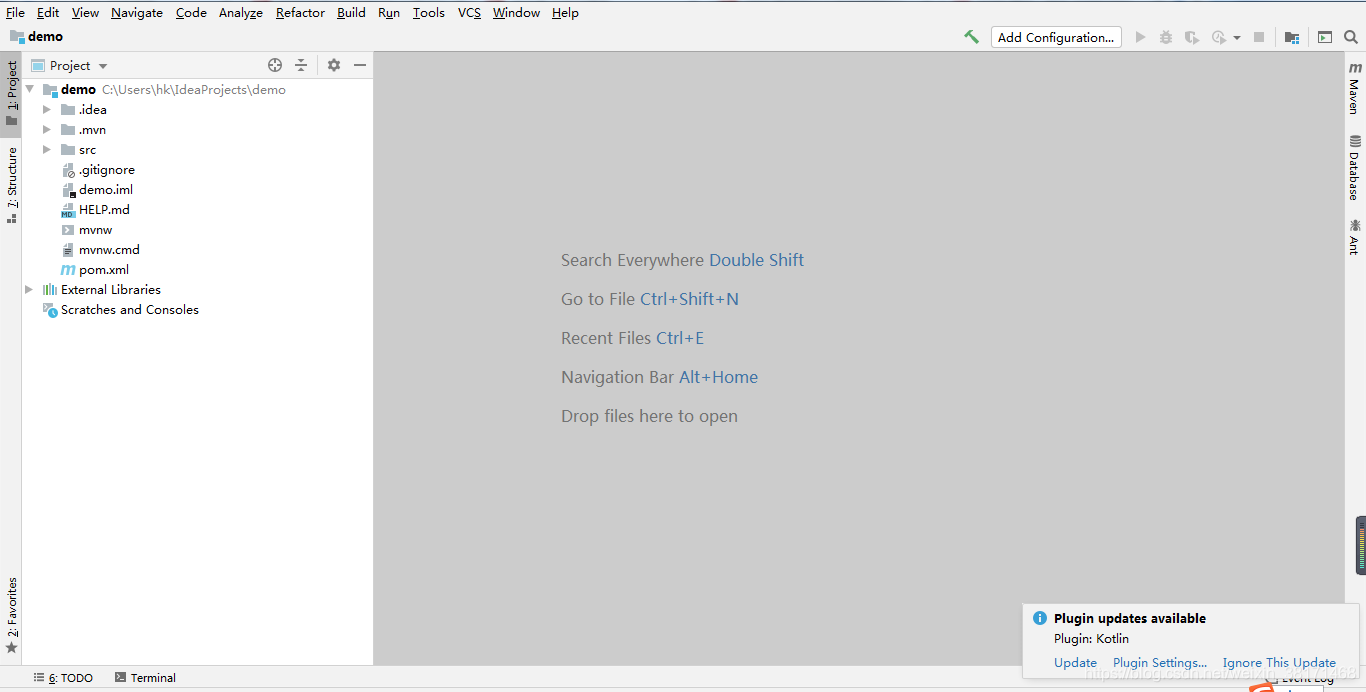Open the Ant tool window tab
1366x692 pixels.
1355,237
